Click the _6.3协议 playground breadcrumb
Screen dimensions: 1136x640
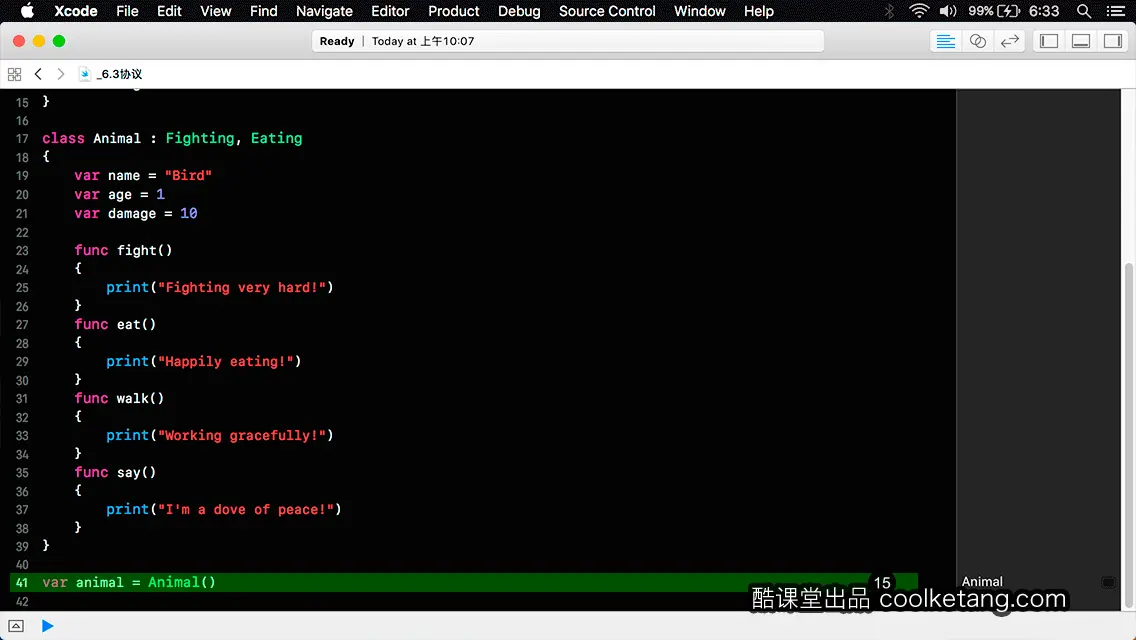click(x=111, y=74)
